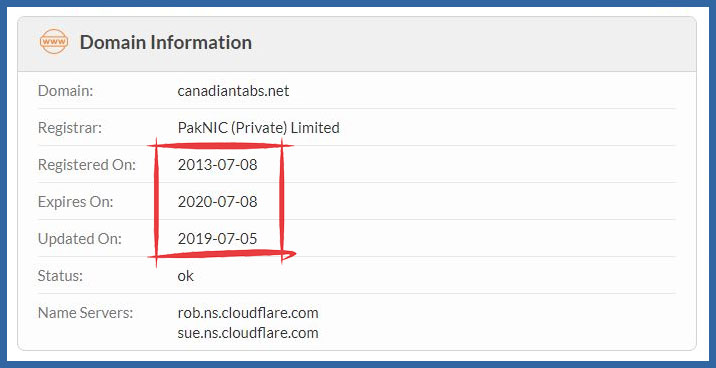This screenshot has height=368, width=716.
Task: Click the Name Servers: label
Action: (85, 313)
